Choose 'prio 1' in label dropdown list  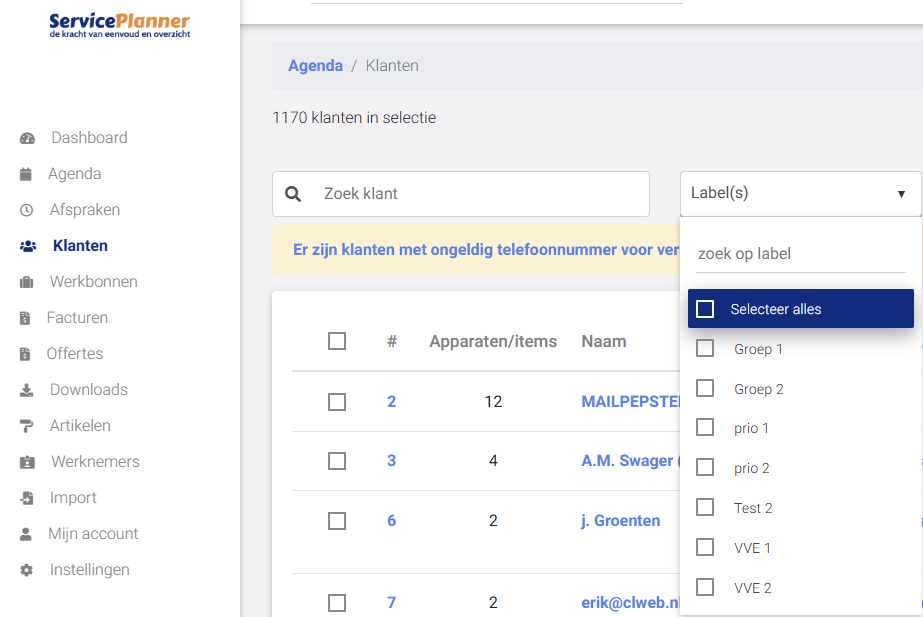coord(751,428)
